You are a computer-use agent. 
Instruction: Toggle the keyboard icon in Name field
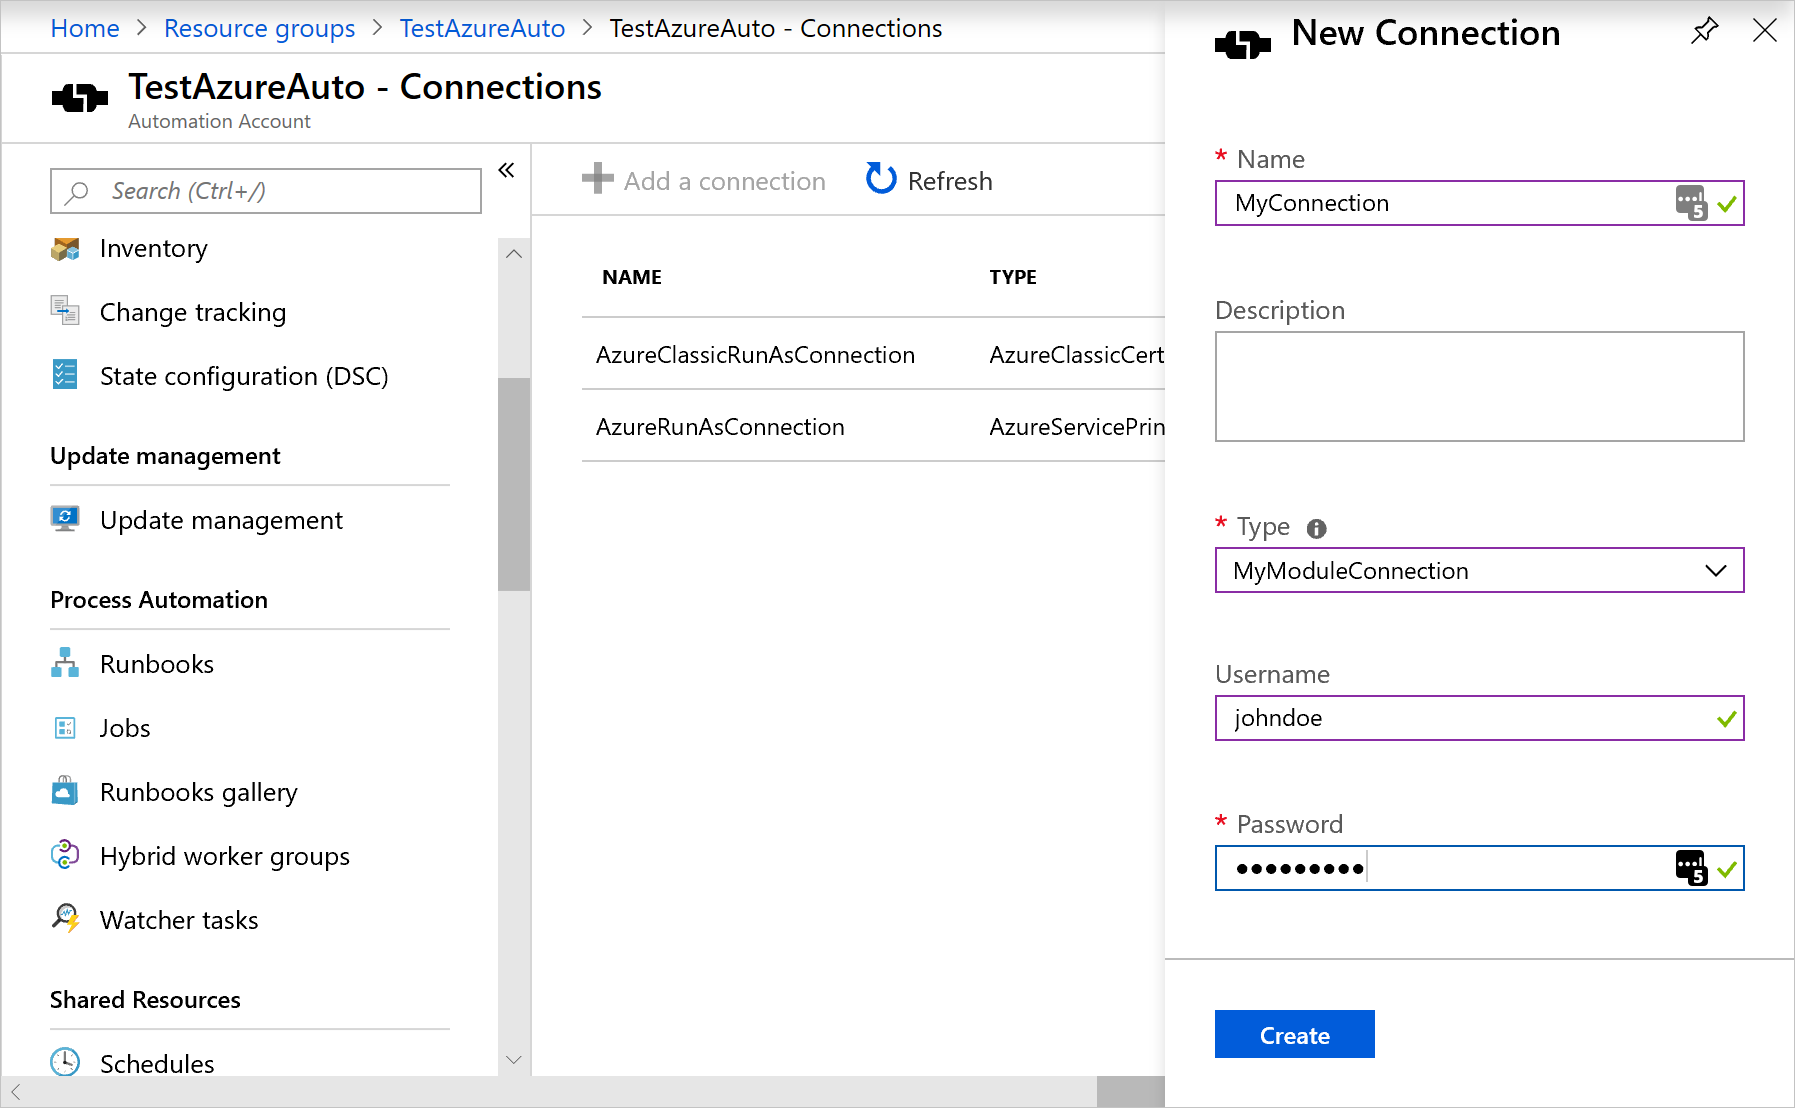1693,203
